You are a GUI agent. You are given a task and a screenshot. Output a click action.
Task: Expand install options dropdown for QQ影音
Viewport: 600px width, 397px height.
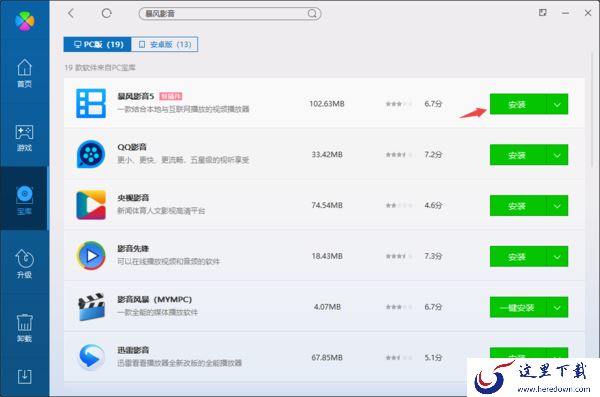(557, 155)
